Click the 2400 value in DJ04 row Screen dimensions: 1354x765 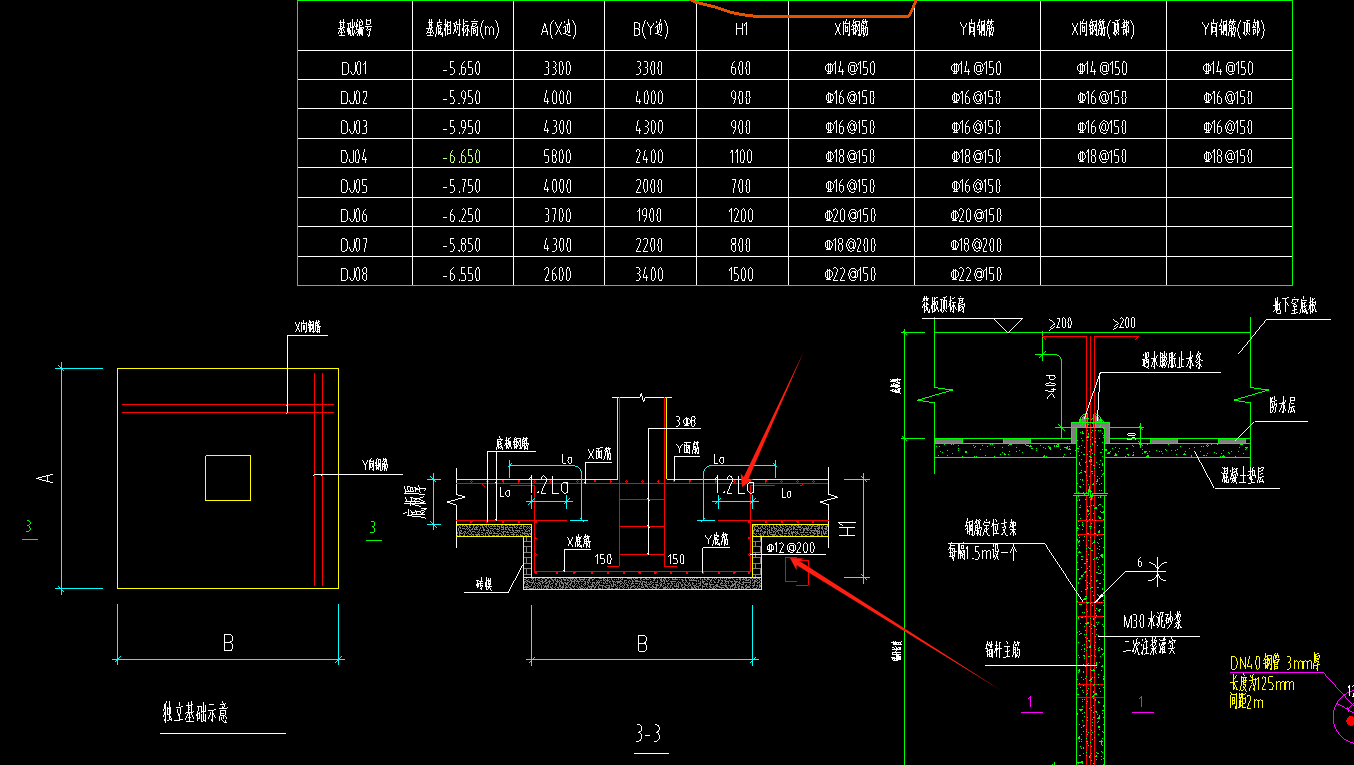click(x=649, y=157)
